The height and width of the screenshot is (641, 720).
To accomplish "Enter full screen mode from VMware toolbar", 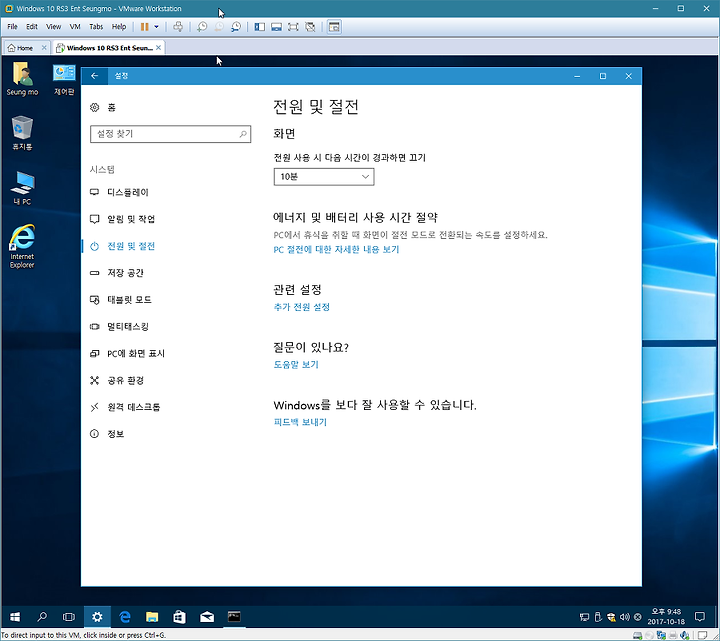I will click(x=293, y=27).
